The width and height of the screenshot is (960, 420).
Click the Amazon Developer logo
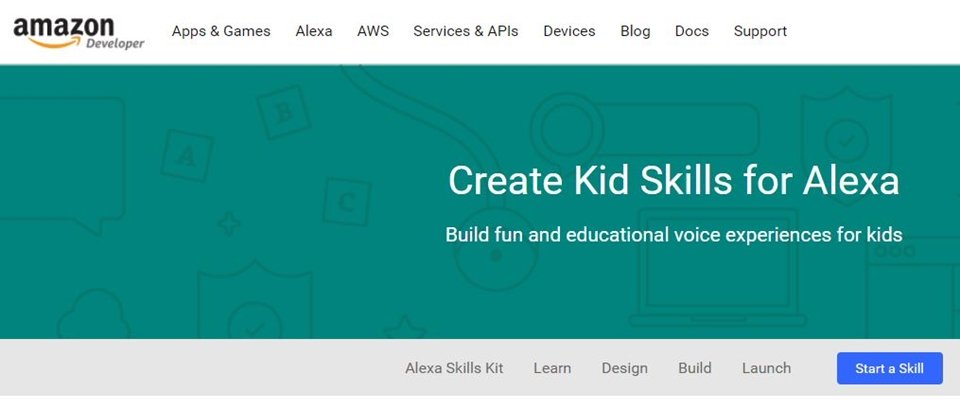click(x=79, y=33)
